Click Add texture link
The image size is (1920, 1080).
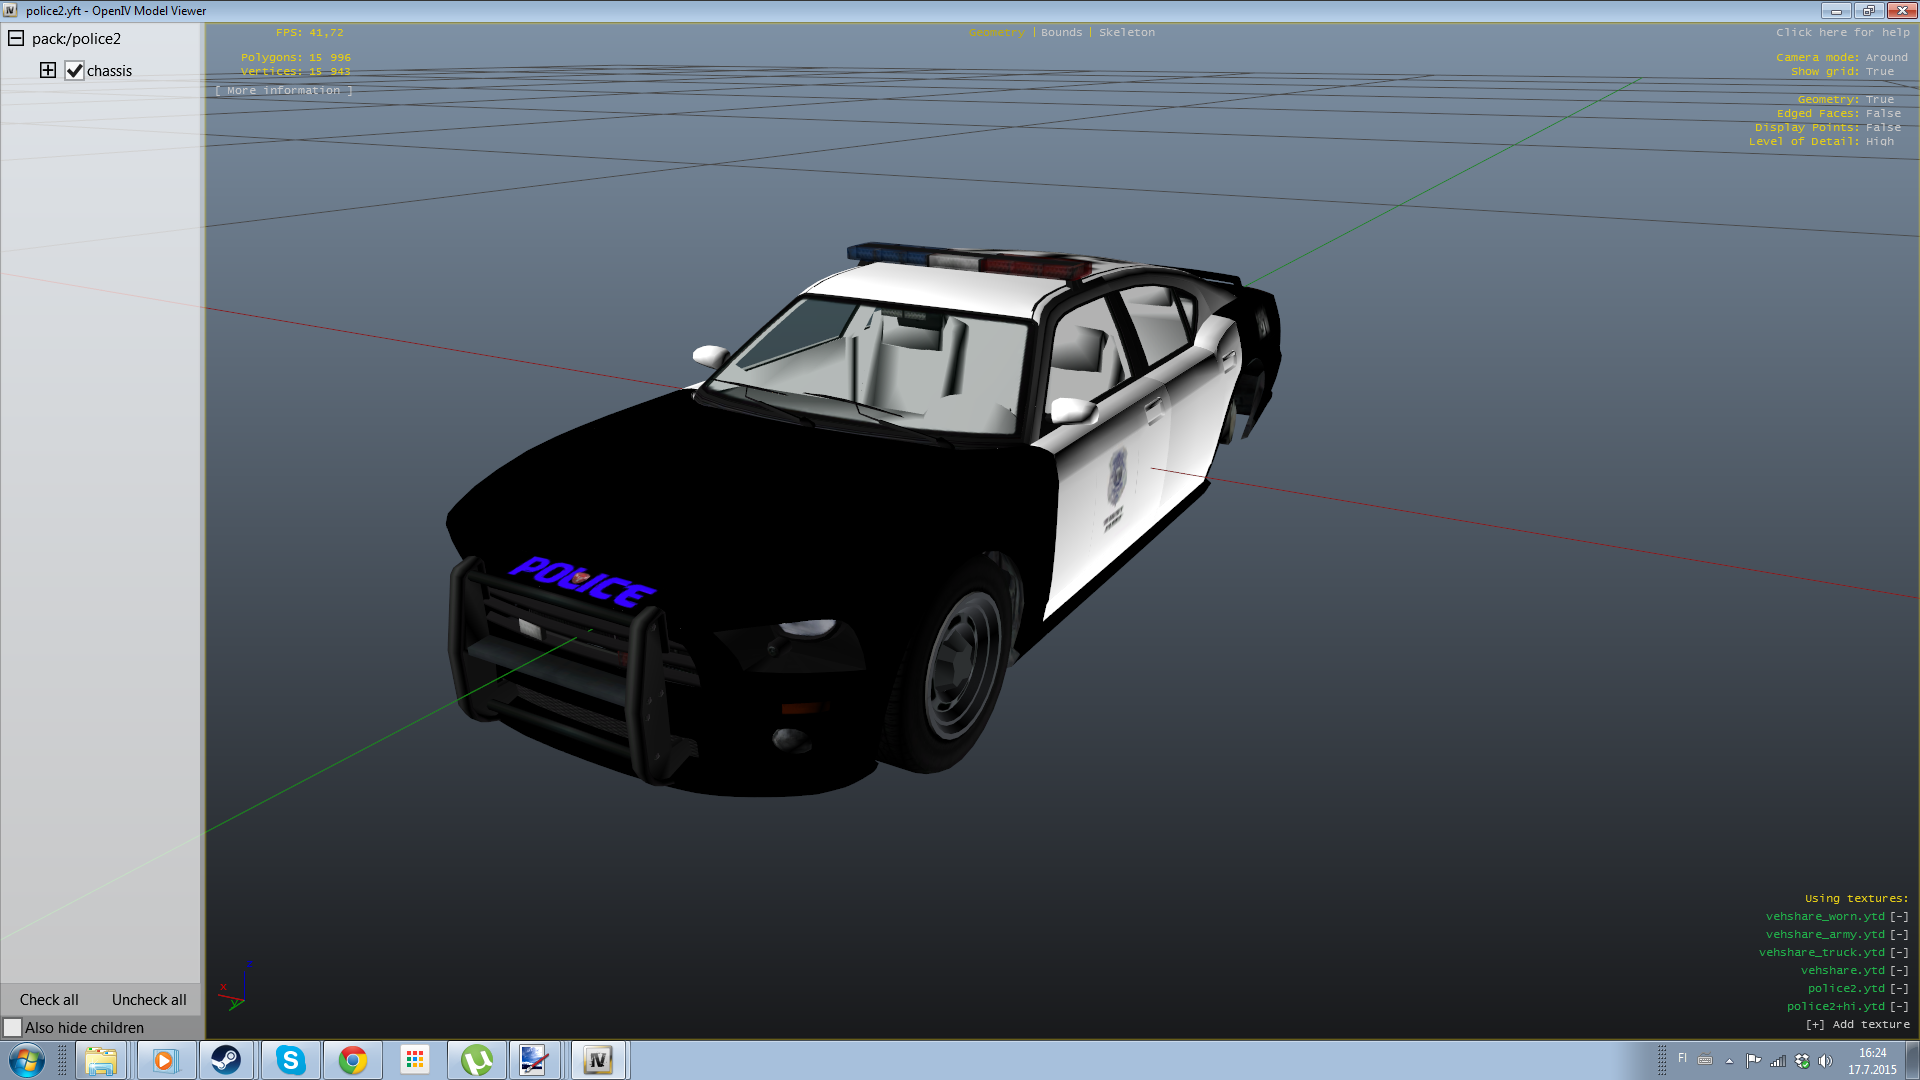point(1857,1025)
